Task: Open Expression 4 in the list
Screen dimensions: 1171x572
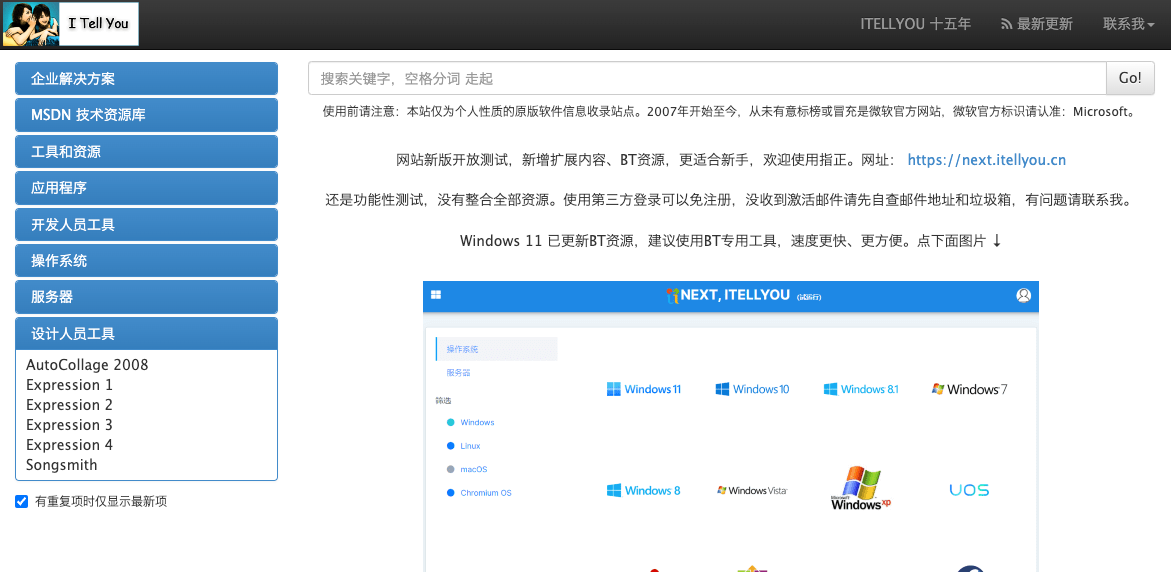Action: (x=69, y=445)
